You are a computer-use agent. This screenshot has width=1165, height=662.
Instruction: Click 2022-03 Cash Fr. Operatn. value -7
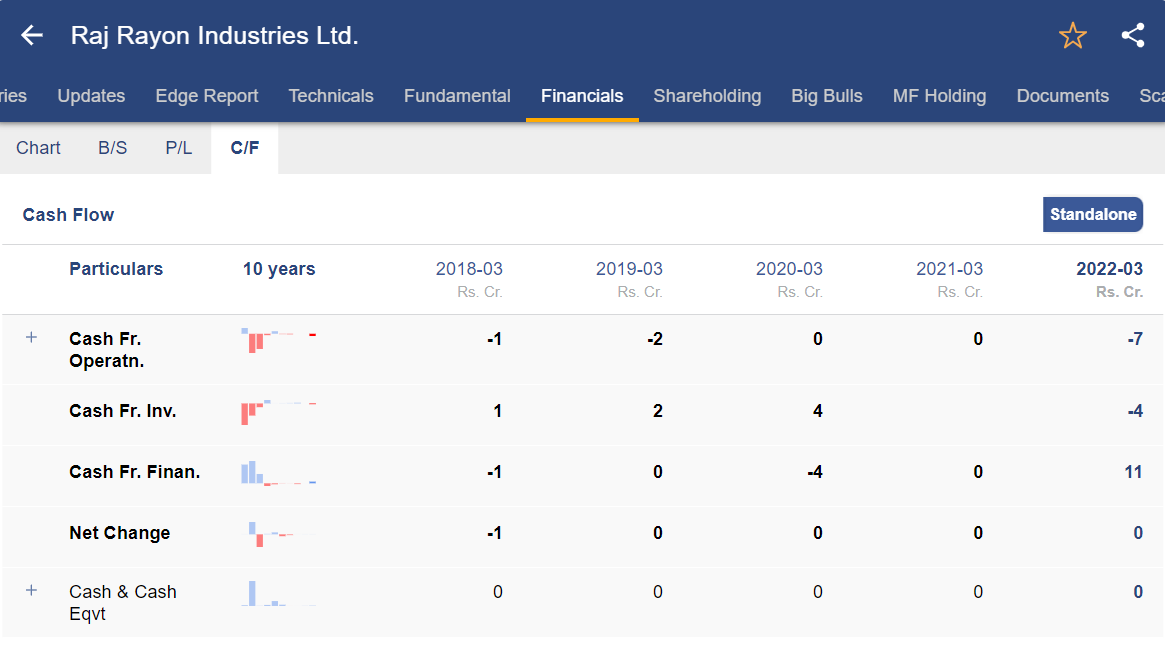click(1135, 339)
